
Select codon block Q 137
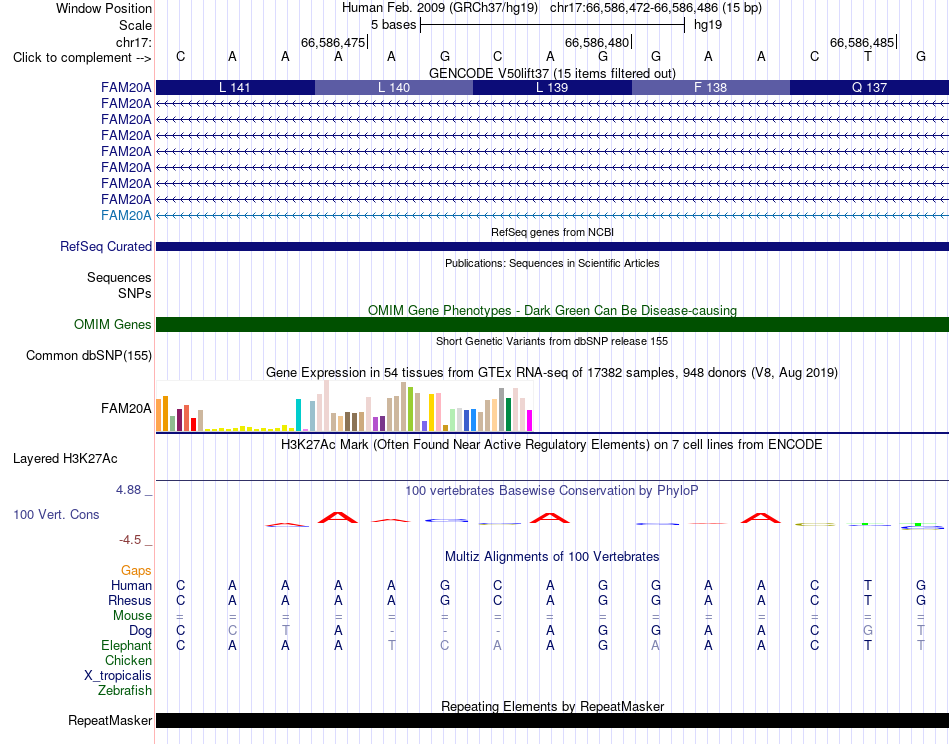pos(869,87)
